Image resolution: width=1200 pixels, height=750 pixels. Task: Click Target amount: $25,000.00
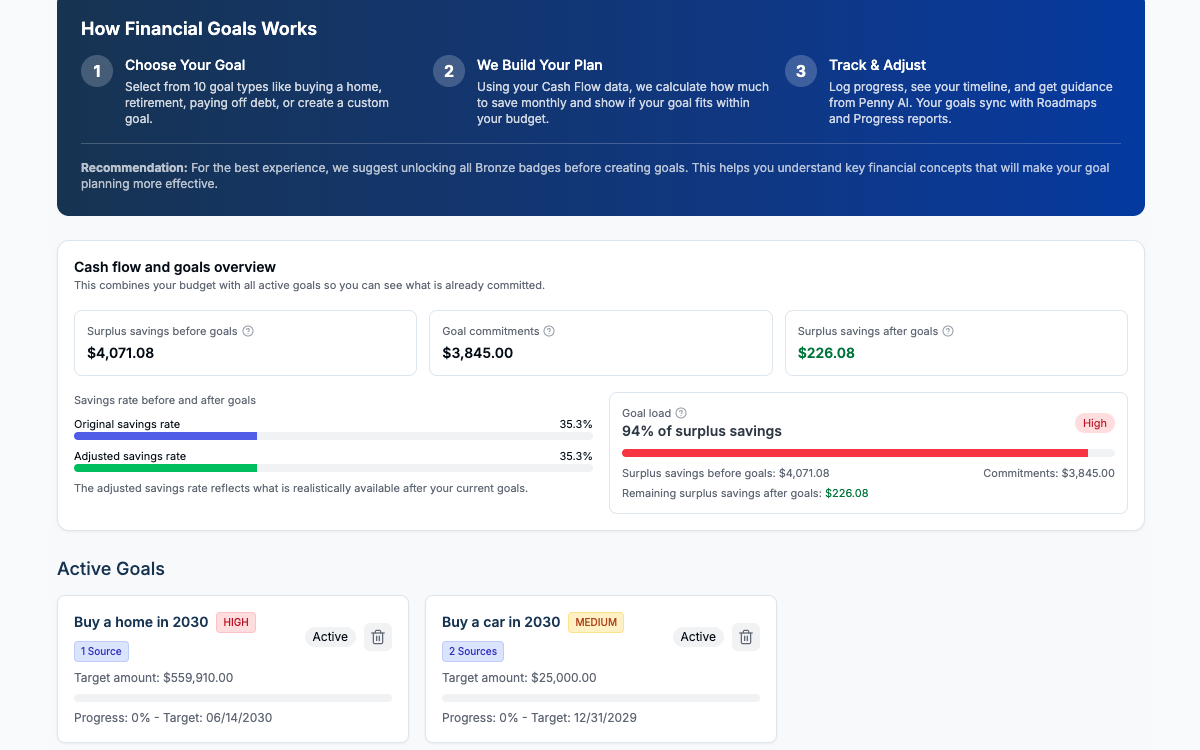pos(519,678)
